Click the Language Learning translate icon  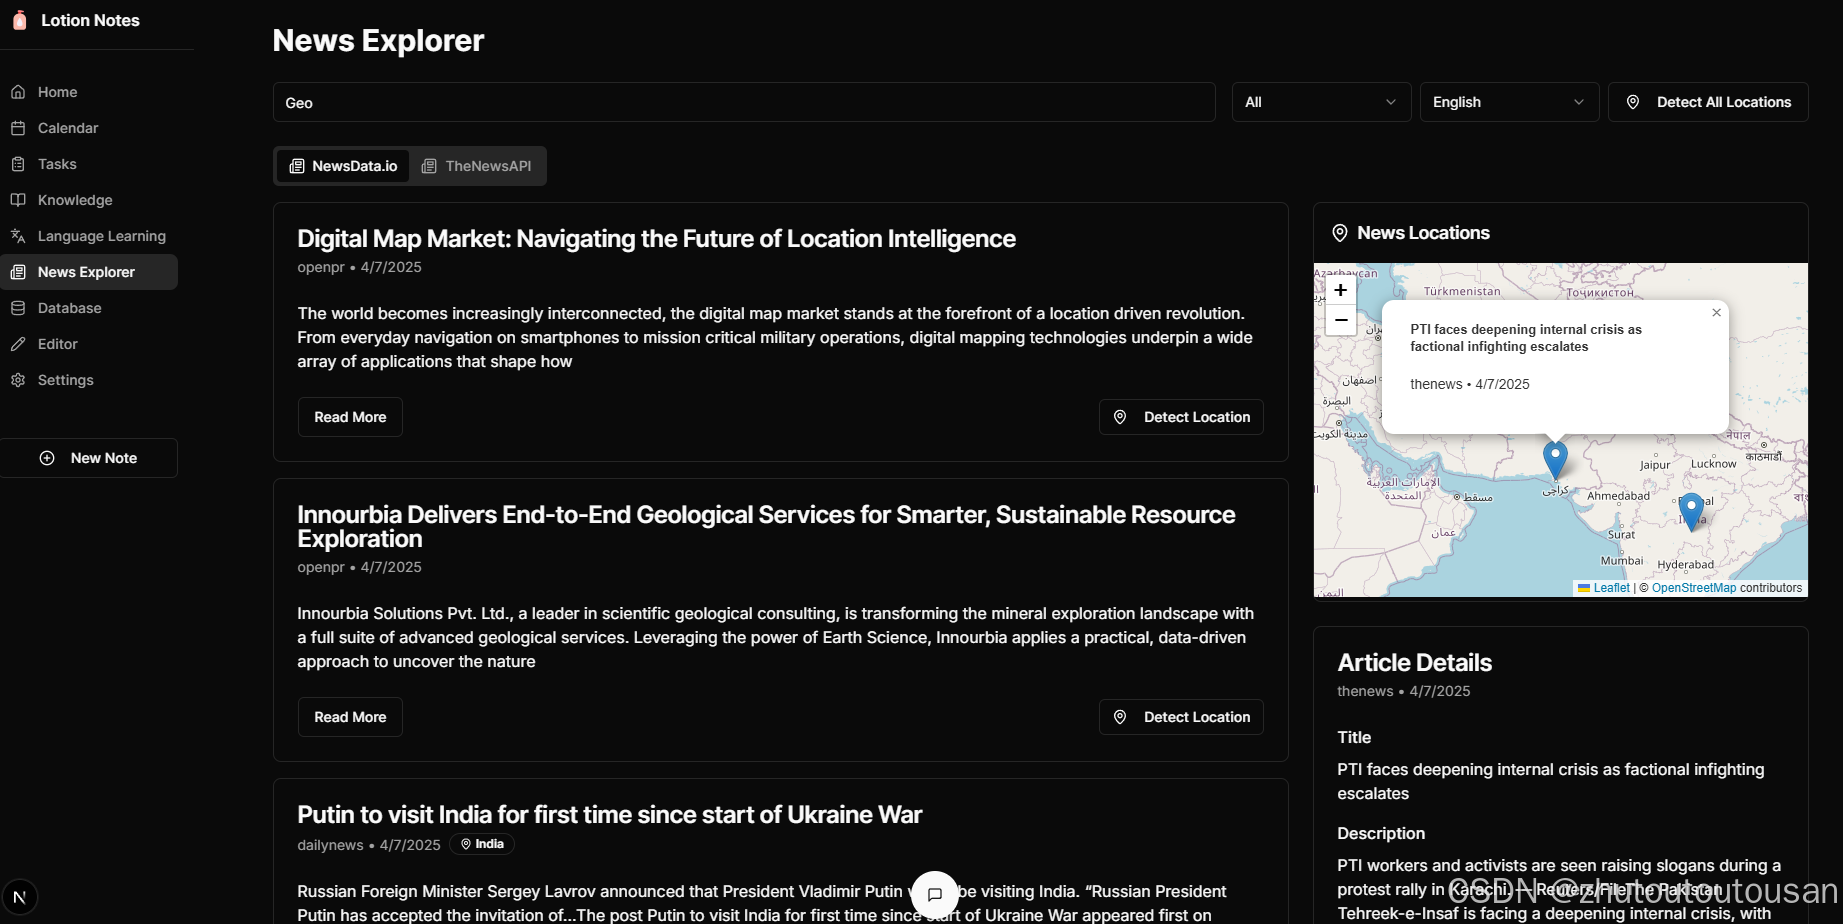(x=18, y=236)
